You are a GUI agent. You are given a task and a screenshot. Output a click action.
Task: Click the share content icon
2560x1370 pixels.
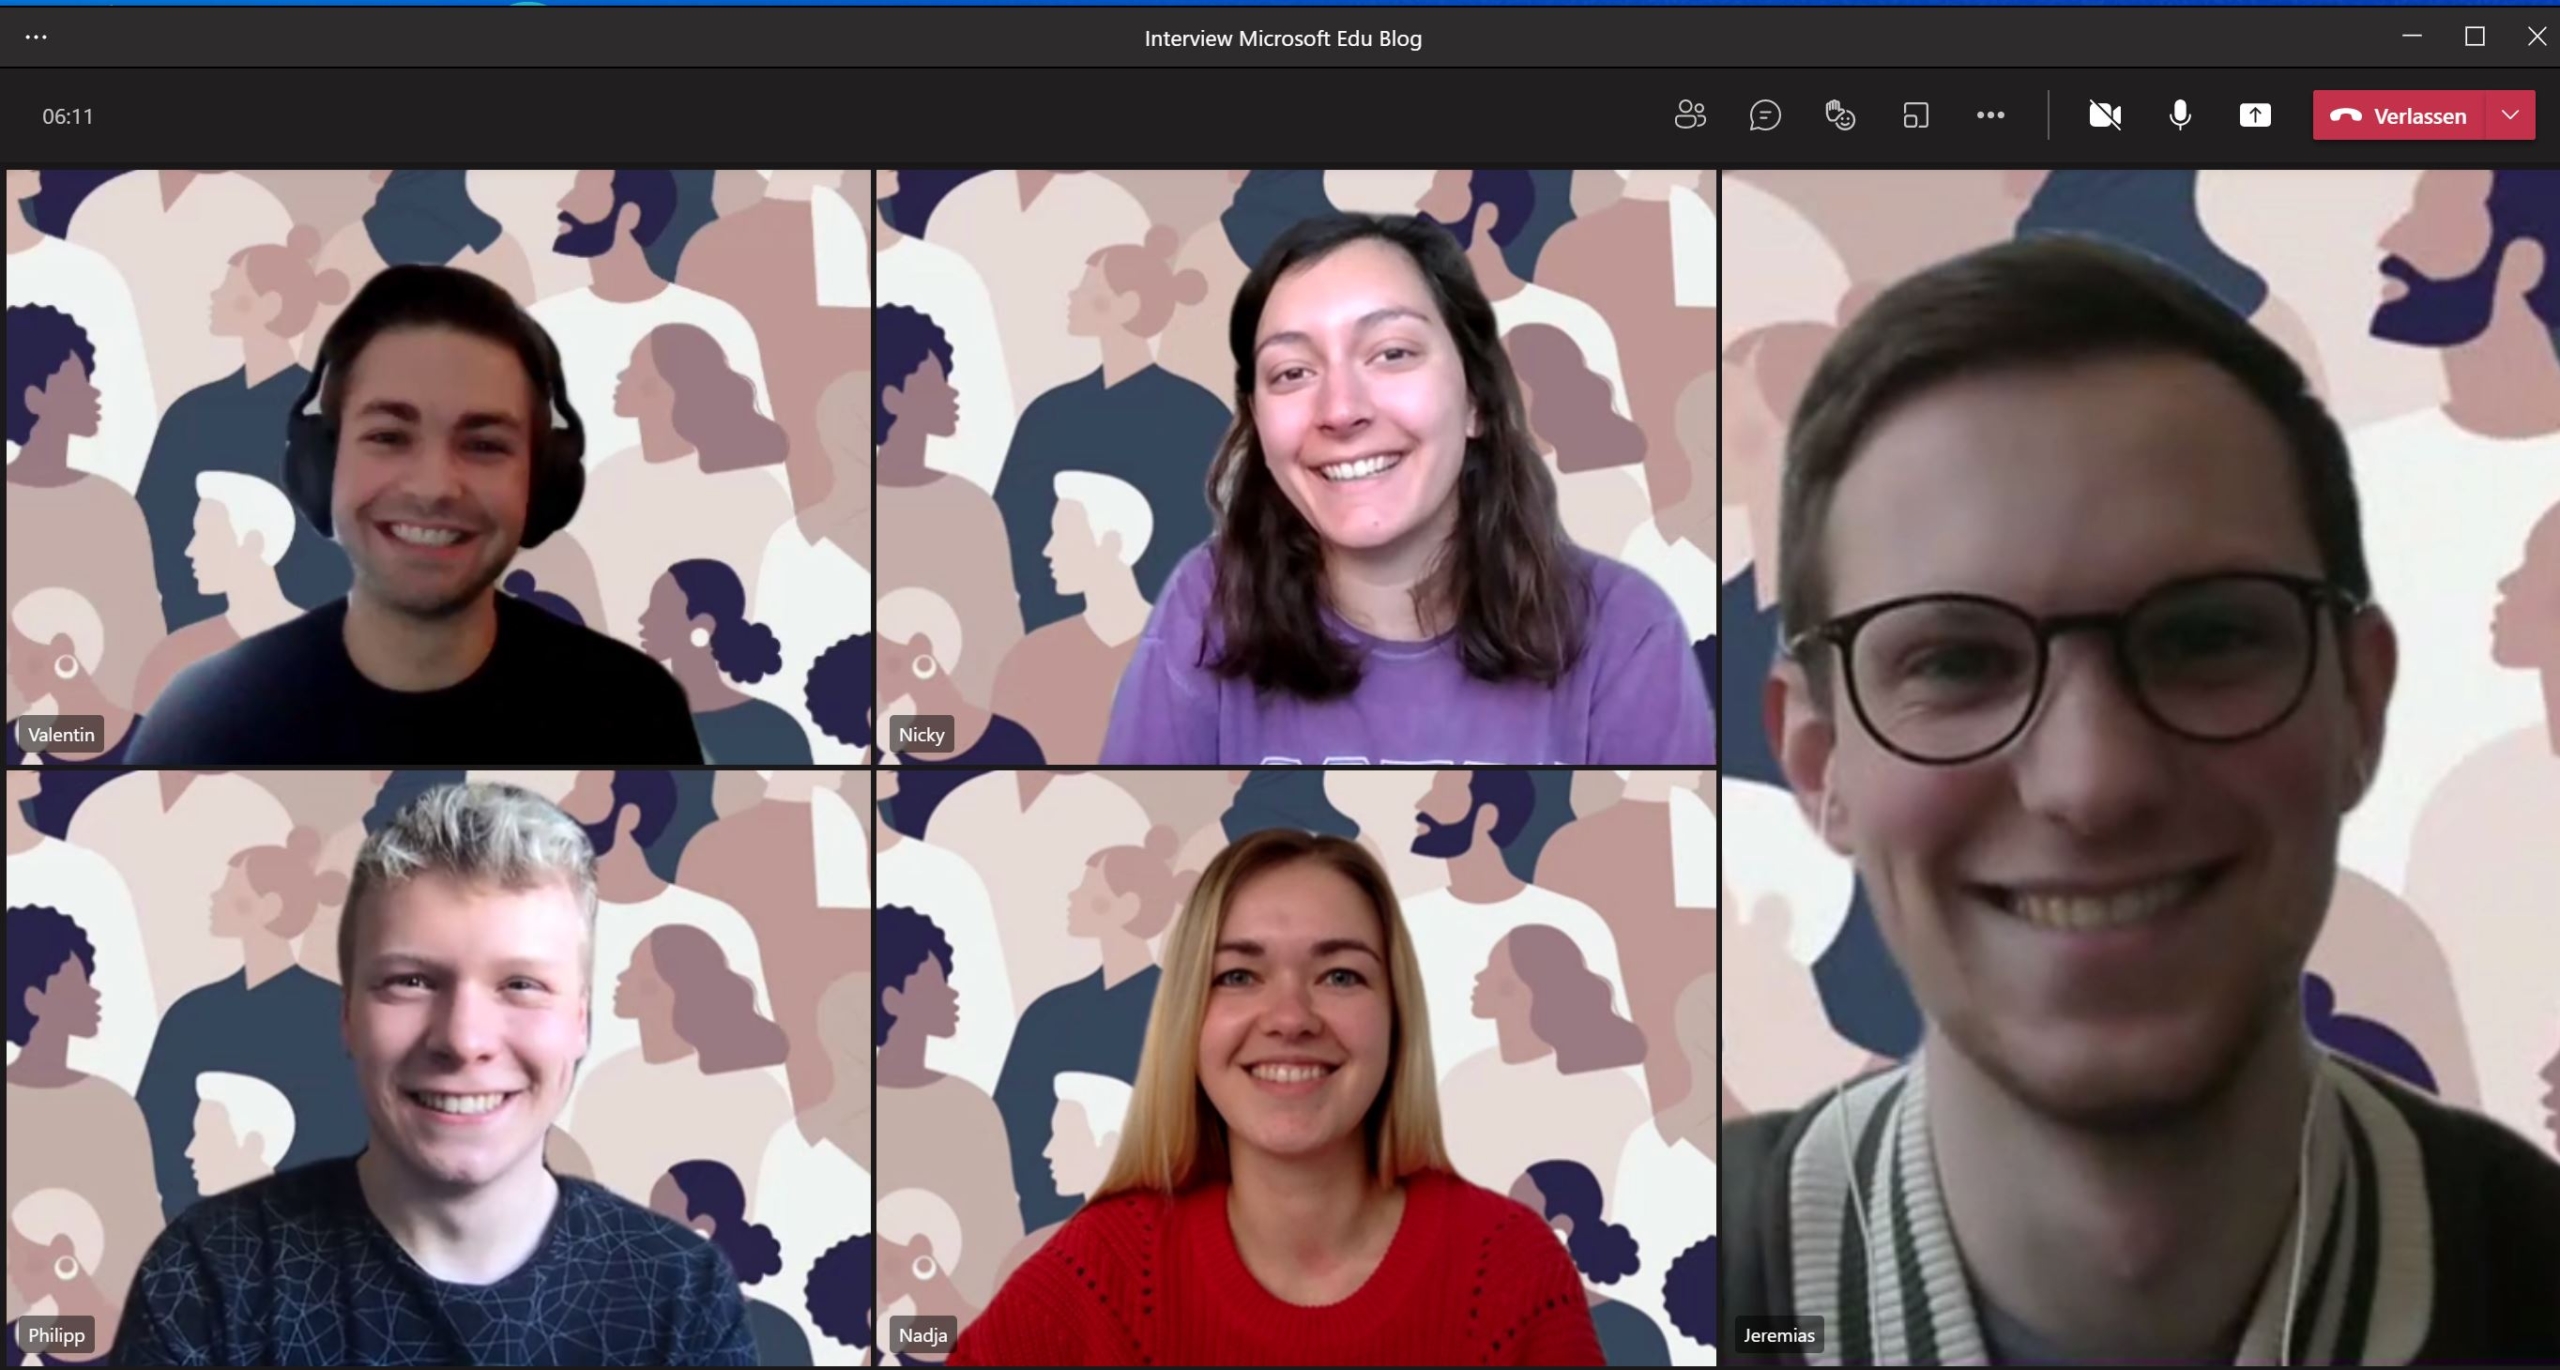[2255, 116]
